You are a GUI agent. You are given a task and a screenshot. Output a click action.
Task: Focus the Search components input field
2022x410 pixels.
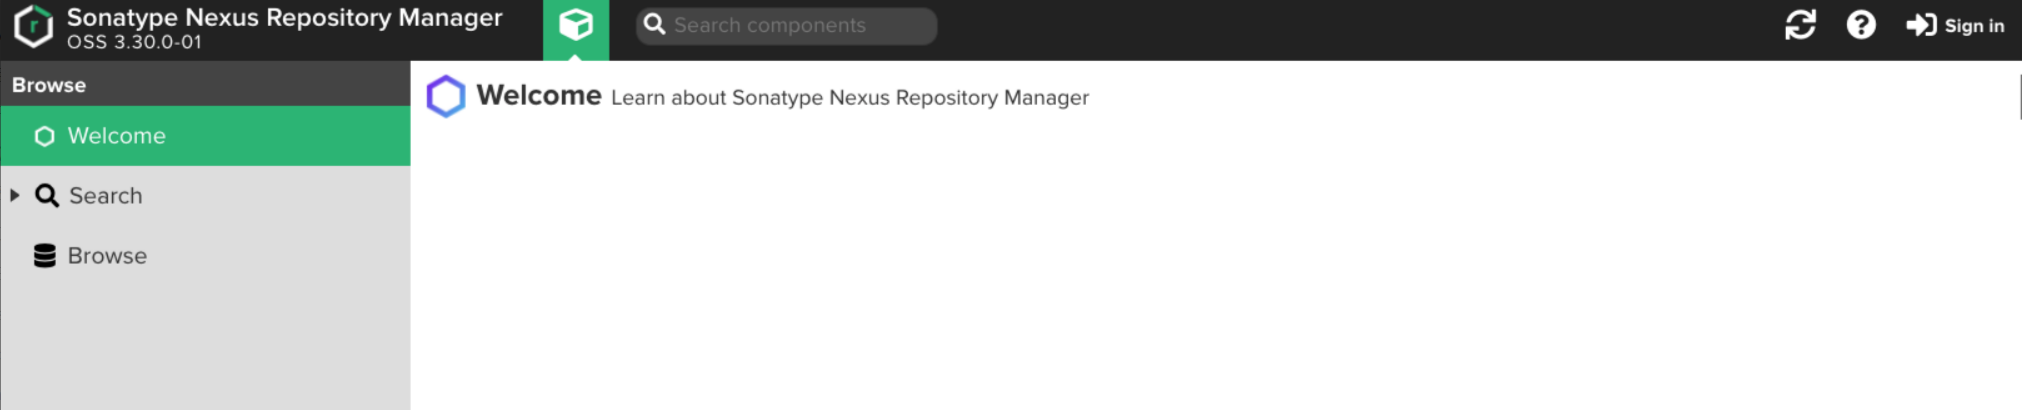click(x=798, y=25)
